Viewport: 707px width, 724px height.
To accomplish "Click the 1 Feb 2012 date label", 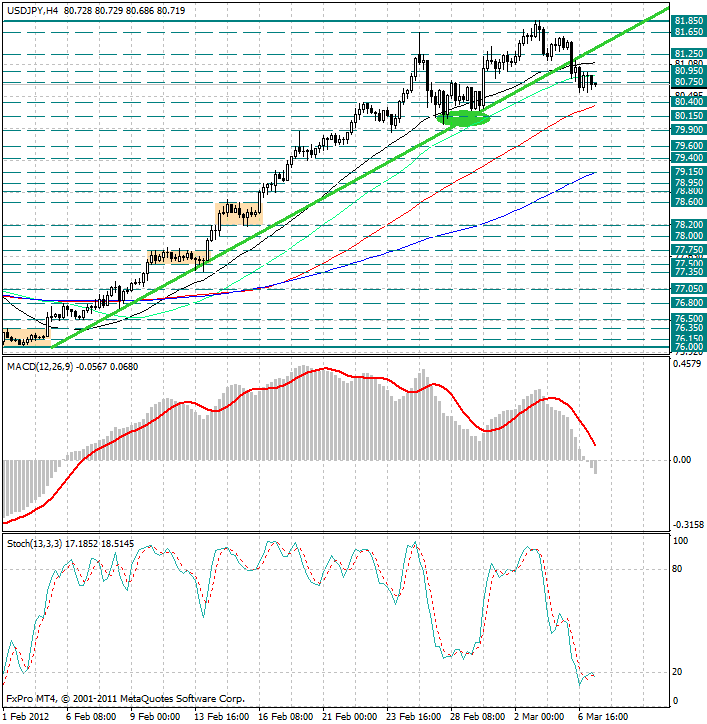I will pos(26,717).
